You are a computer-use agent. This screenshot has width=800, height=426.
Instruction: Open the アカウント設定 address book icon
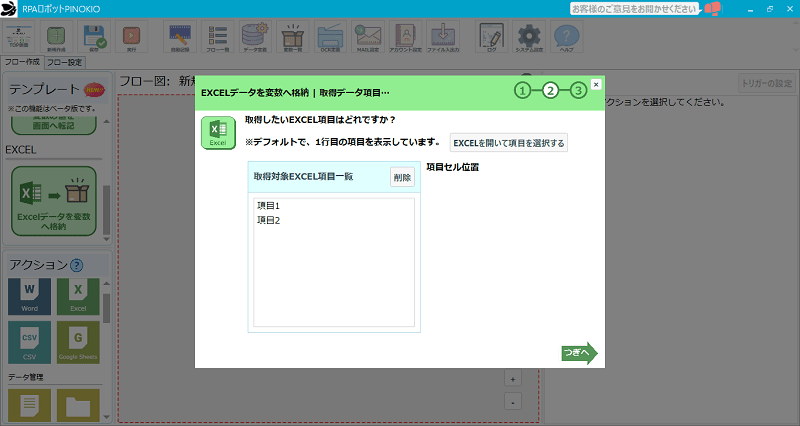click(406, 37)
